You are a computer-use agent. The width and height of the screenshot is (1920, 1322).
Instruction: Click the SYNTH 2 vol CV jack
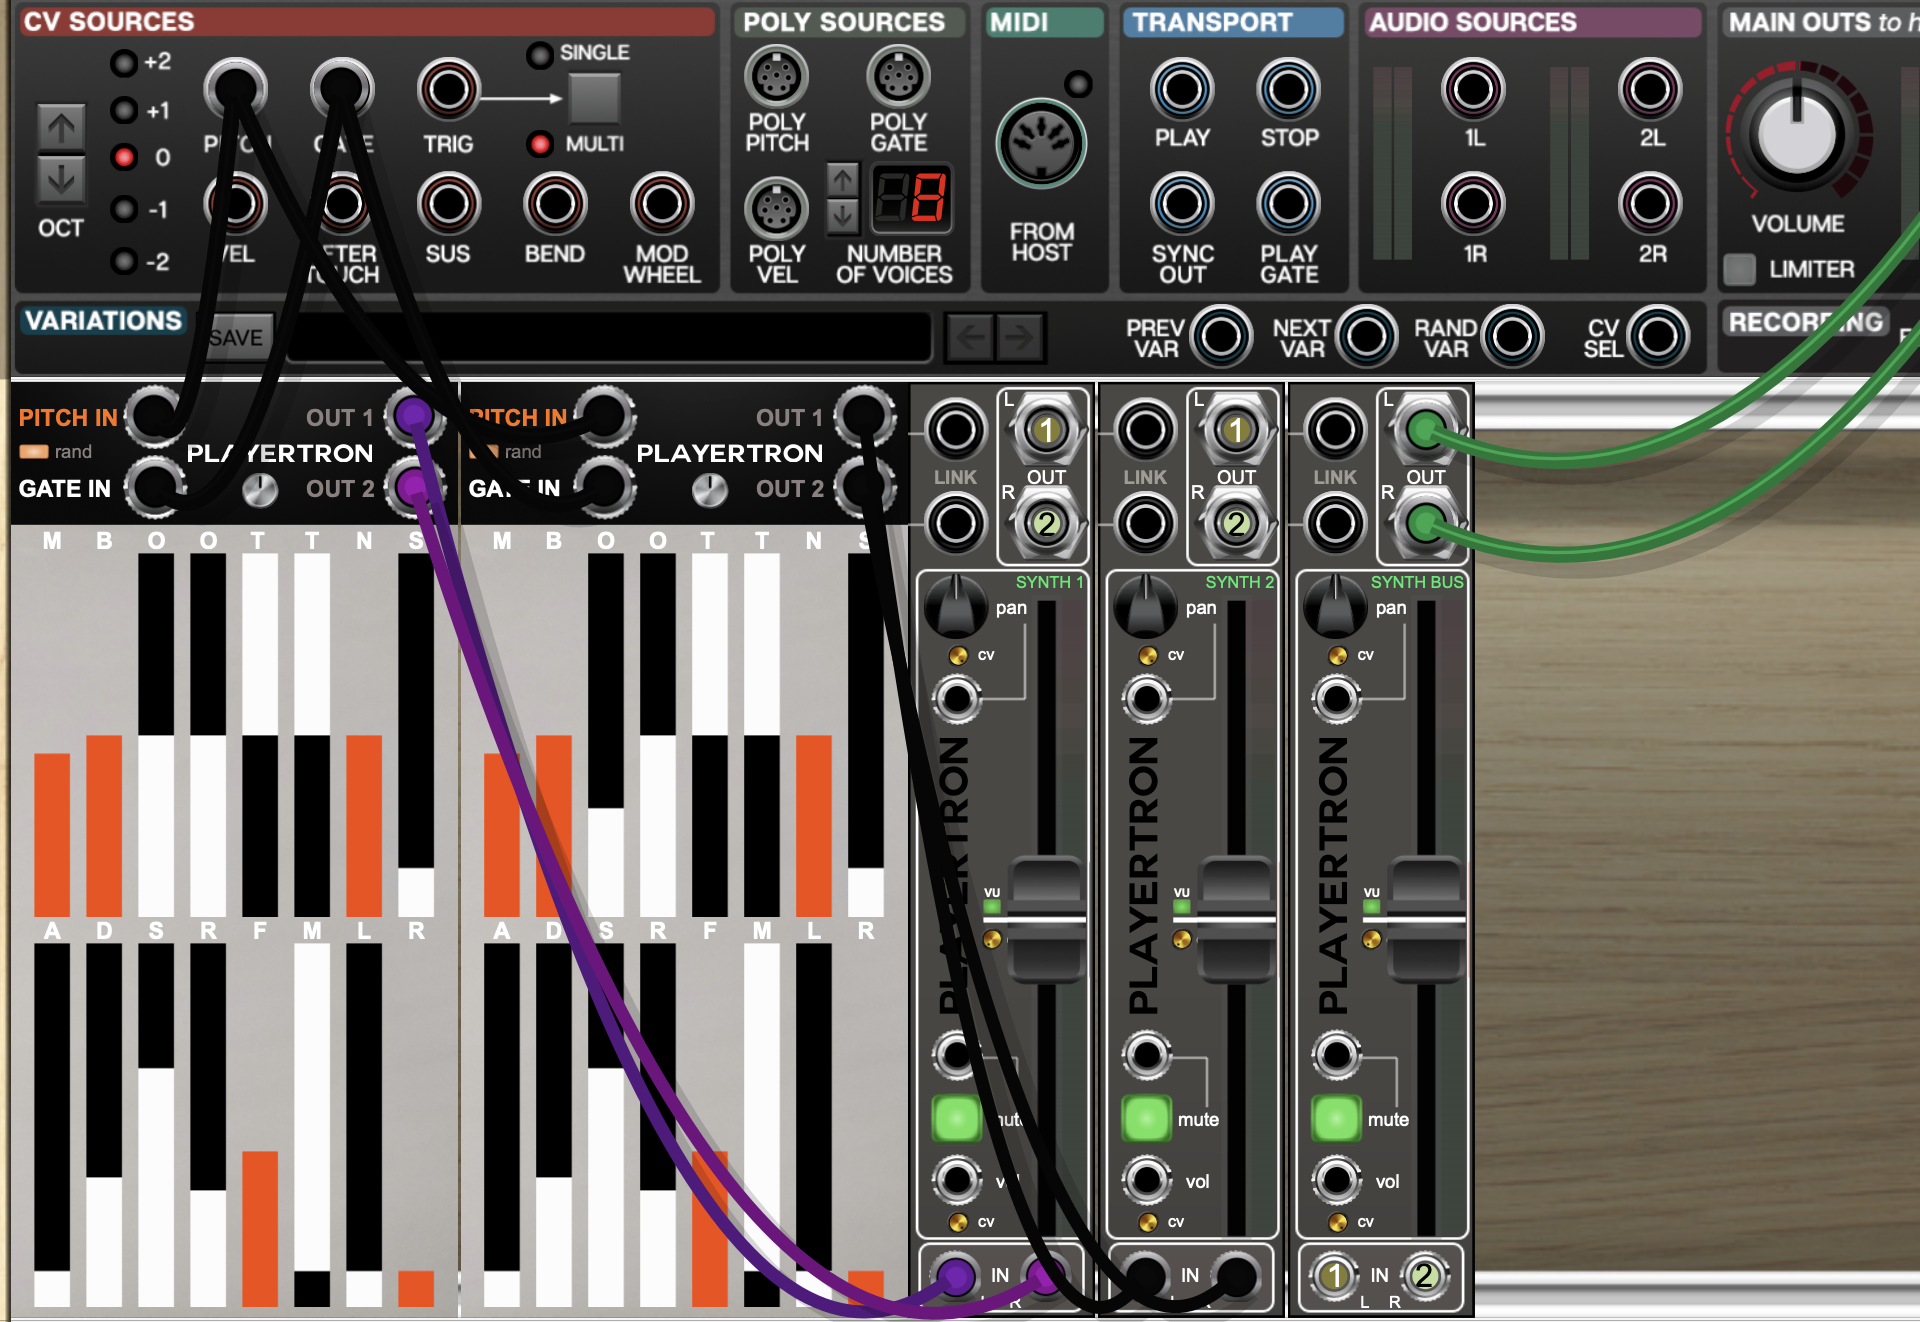pos(1146,1180)
